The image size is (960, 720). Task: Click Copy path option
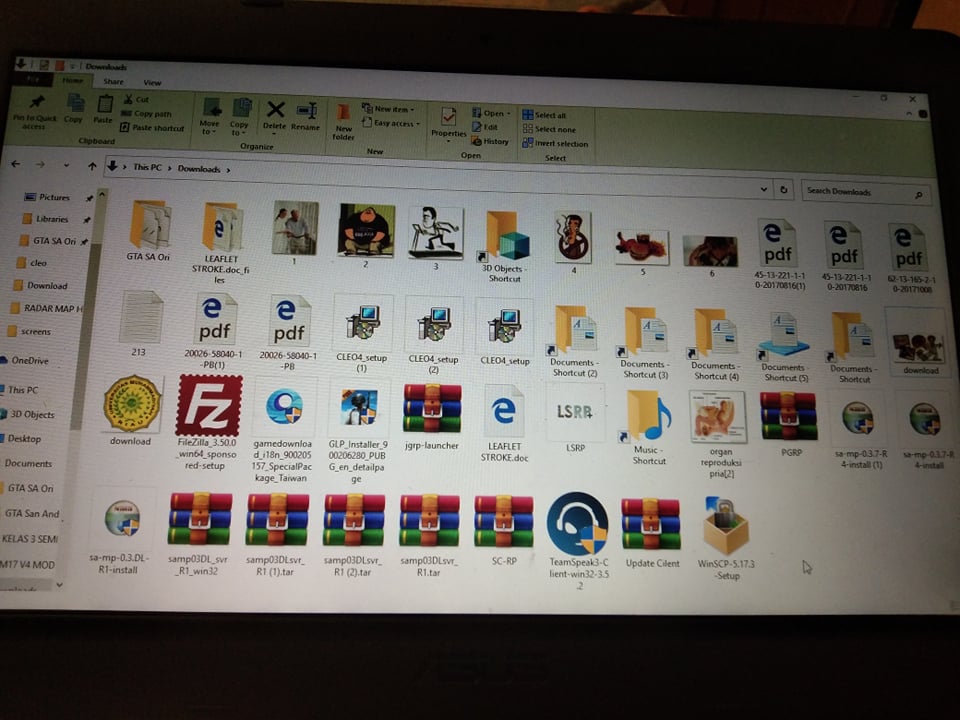pyautogui.click(x=146, y=113)
